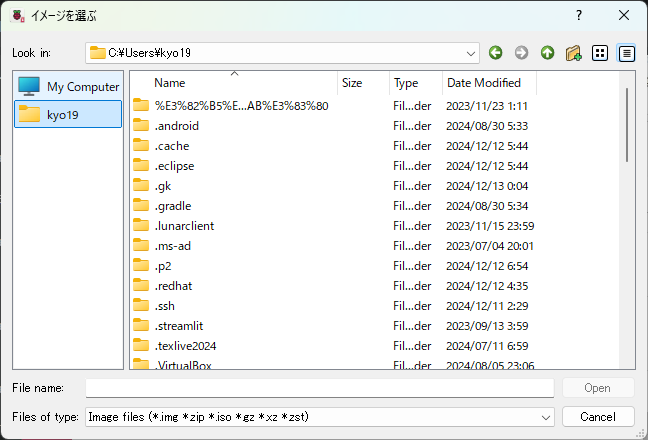Select the .android folder icon
This screenshot has width=648, height=440.
[x=141, y=125]
